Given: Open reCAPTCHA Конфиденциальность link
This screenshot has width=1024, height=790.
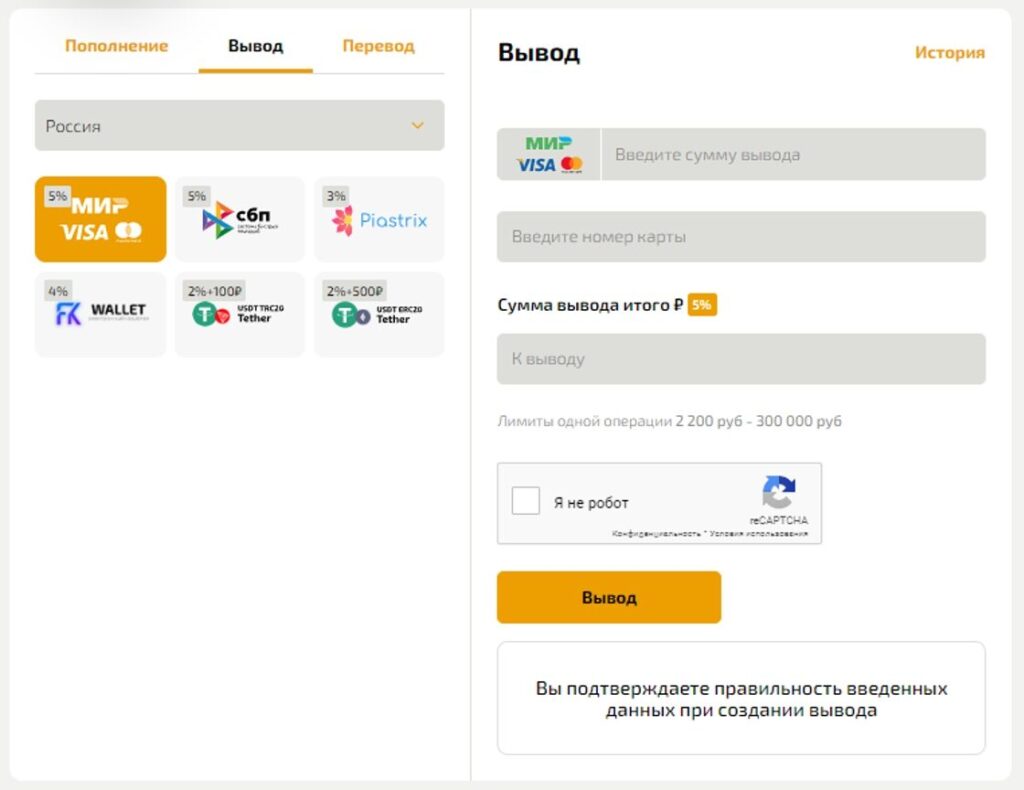Looking at the screenshot, I should (x=656, y=533).
